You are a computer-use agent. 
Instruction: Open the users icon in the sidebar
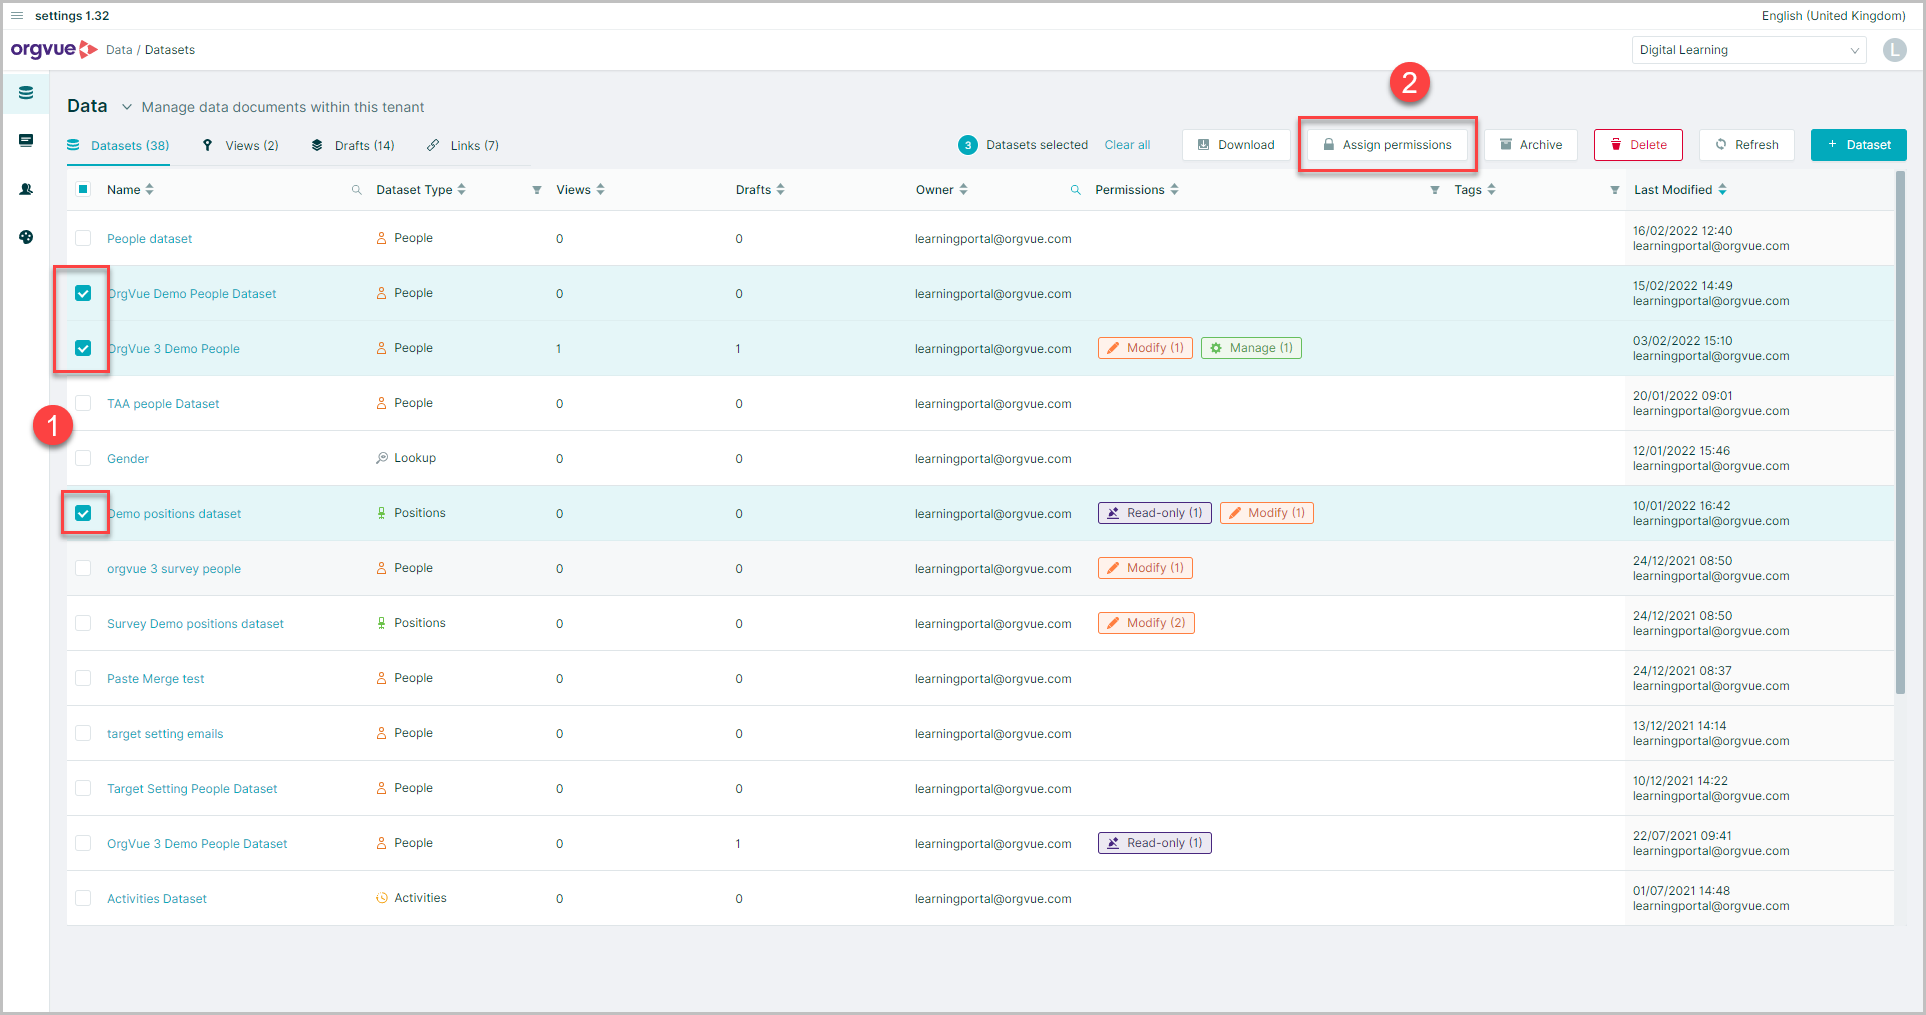[x=26, y=189]
